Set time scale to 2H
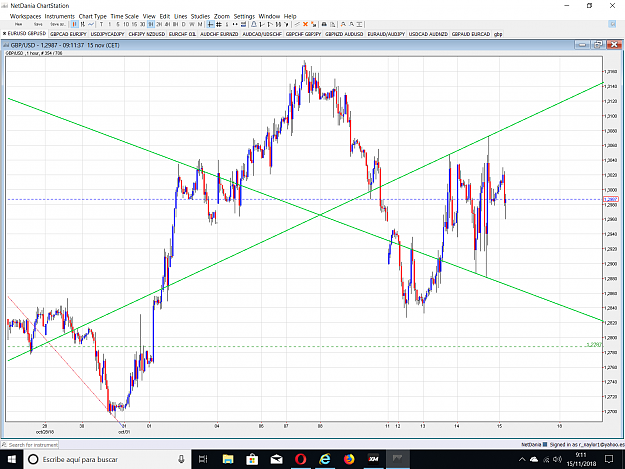 click(x=159, y=24)
